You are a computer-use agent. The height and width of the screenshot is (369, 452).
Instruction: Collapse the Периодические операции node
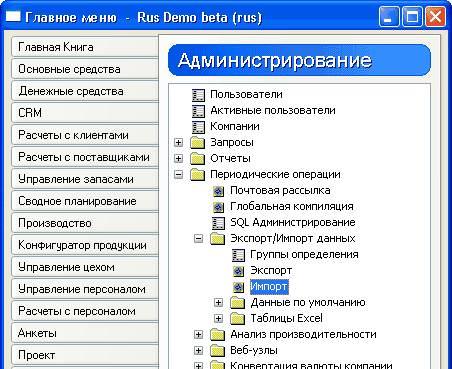179,175
